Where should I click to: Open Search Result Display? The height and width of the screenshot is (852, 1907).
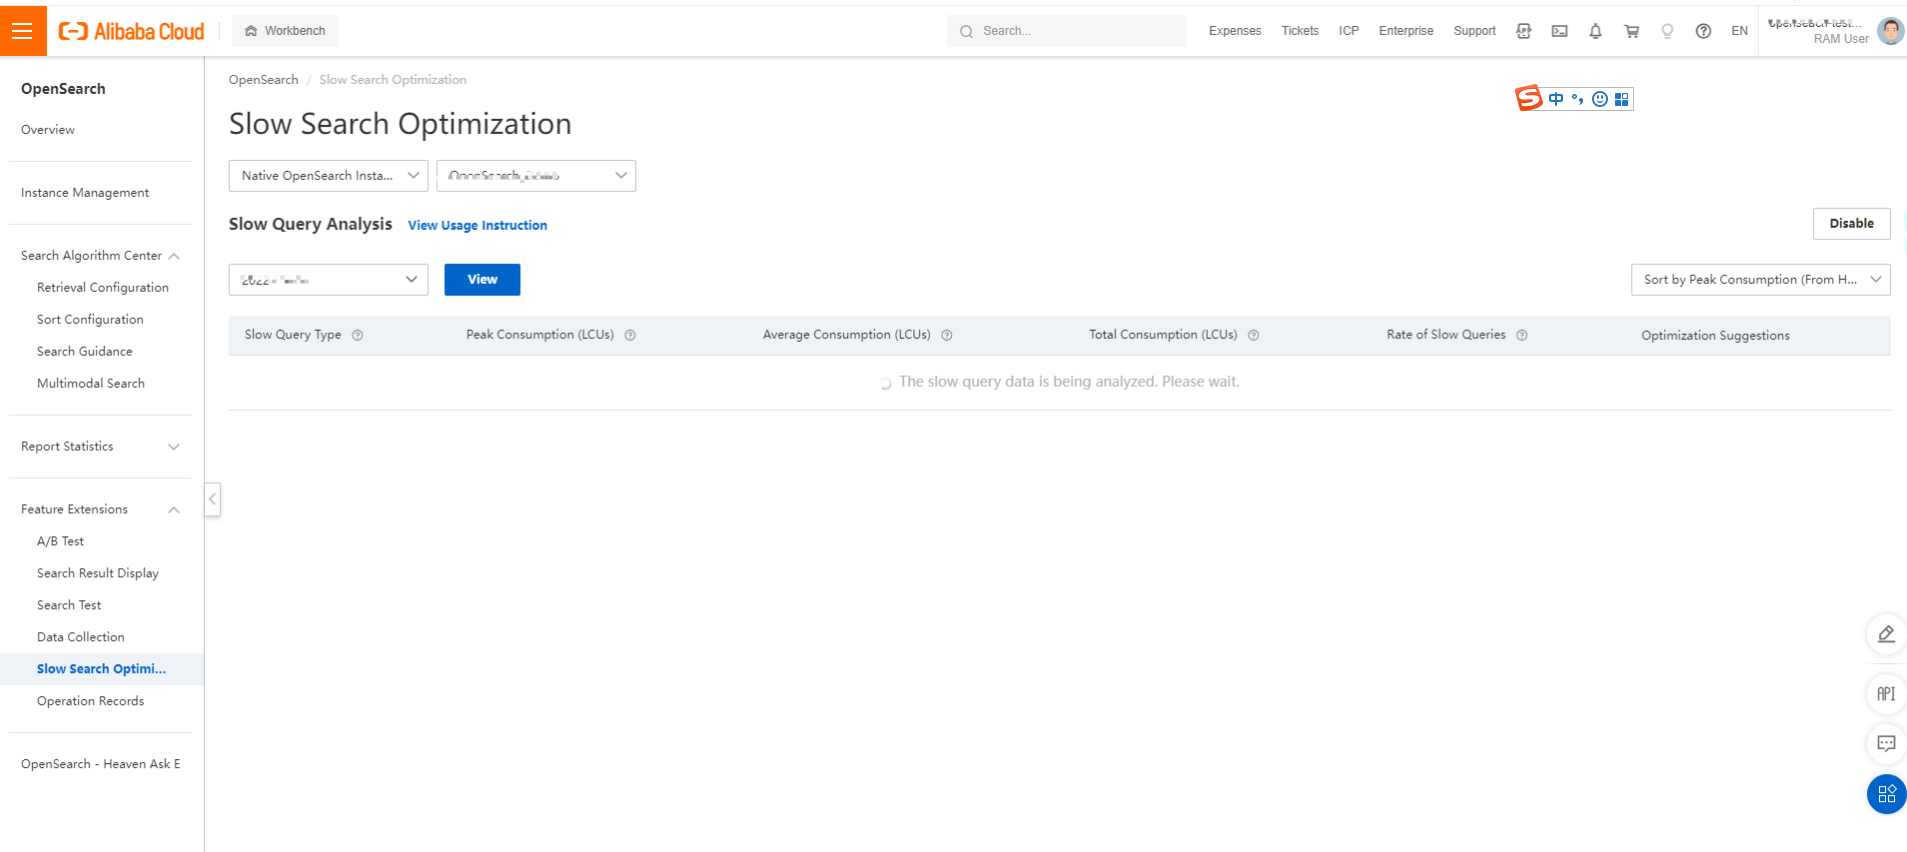[98, 574]
